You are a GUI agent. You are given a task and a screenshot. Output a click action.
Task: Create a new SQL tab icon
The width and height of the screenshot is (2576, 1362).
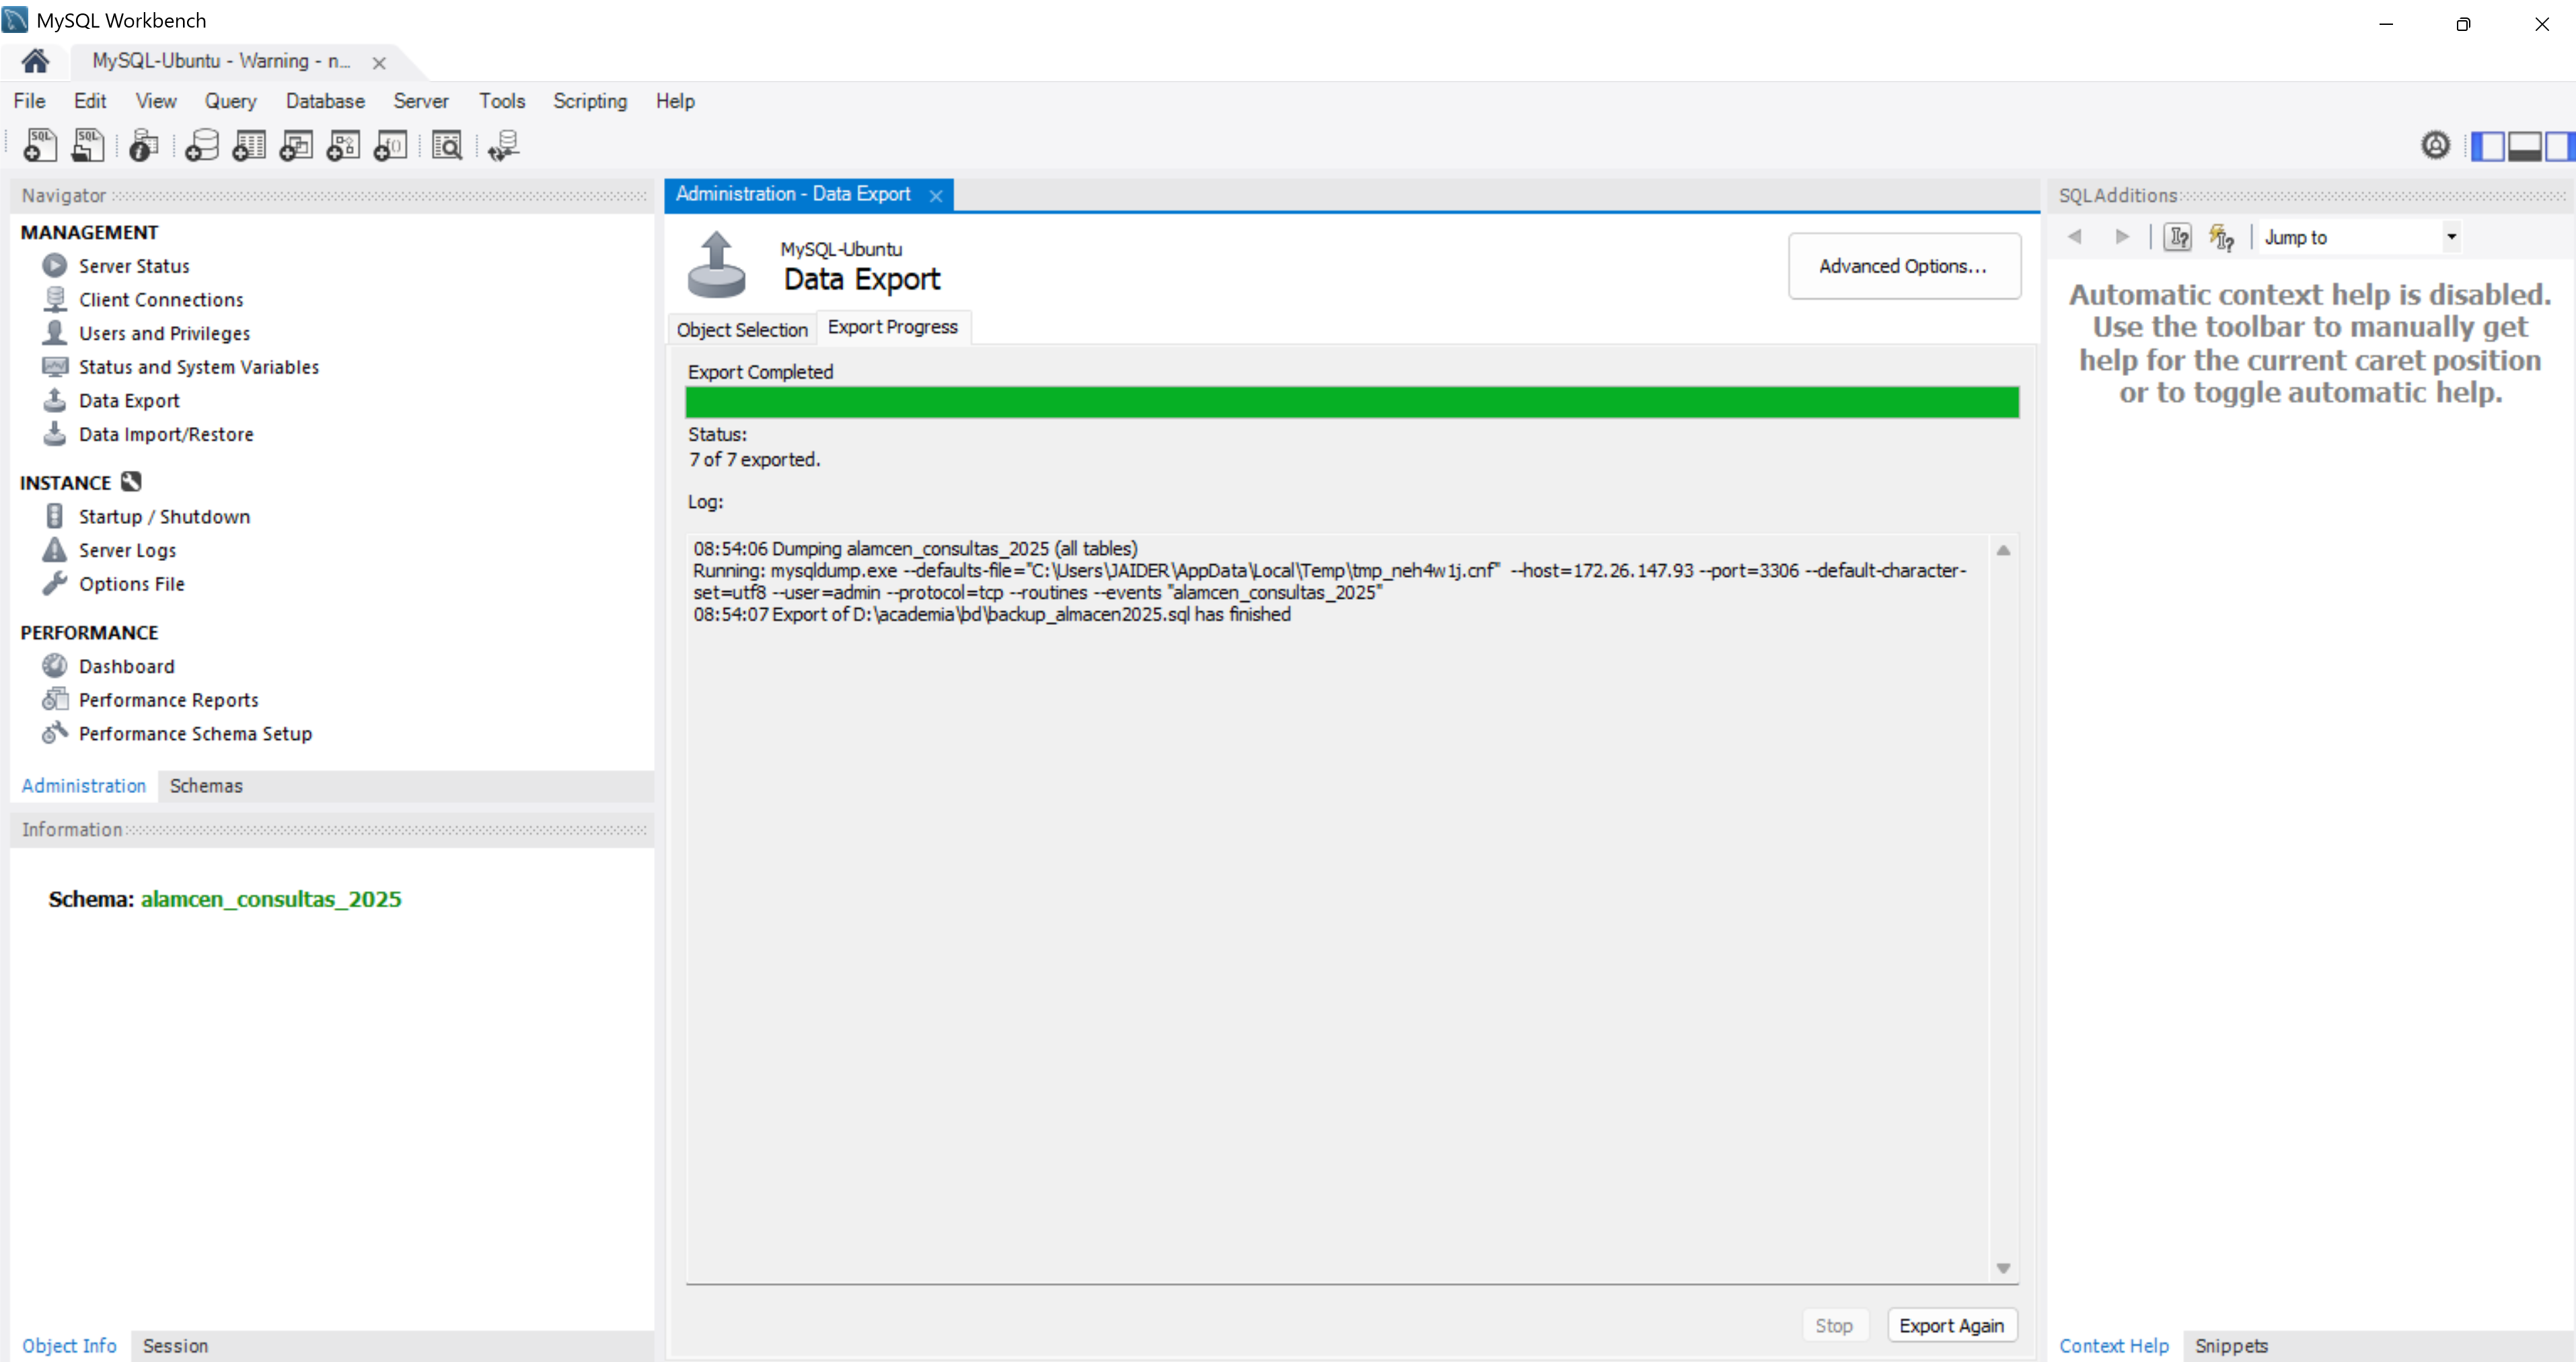[x=40, y=145]
